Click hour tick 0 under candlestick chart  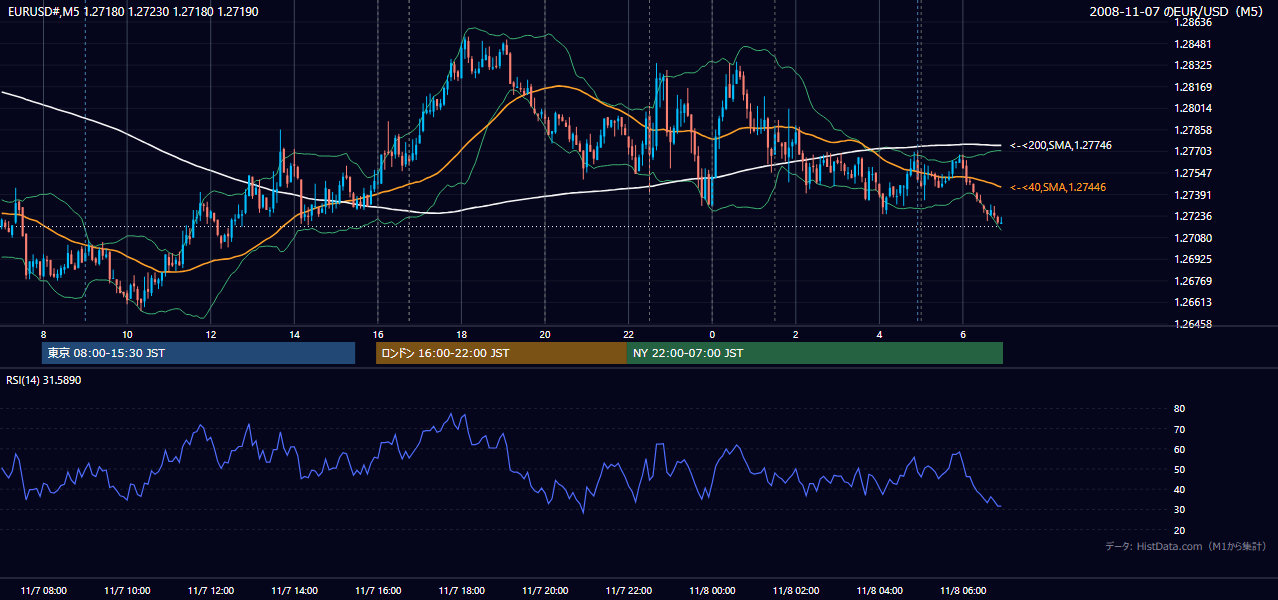(x=712, y=334)
